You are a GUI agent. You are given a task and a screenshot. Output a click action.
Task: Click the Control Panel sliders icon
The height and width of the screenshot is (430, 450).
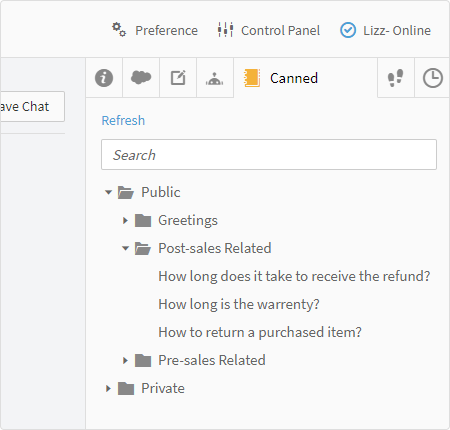click(225, 30)
